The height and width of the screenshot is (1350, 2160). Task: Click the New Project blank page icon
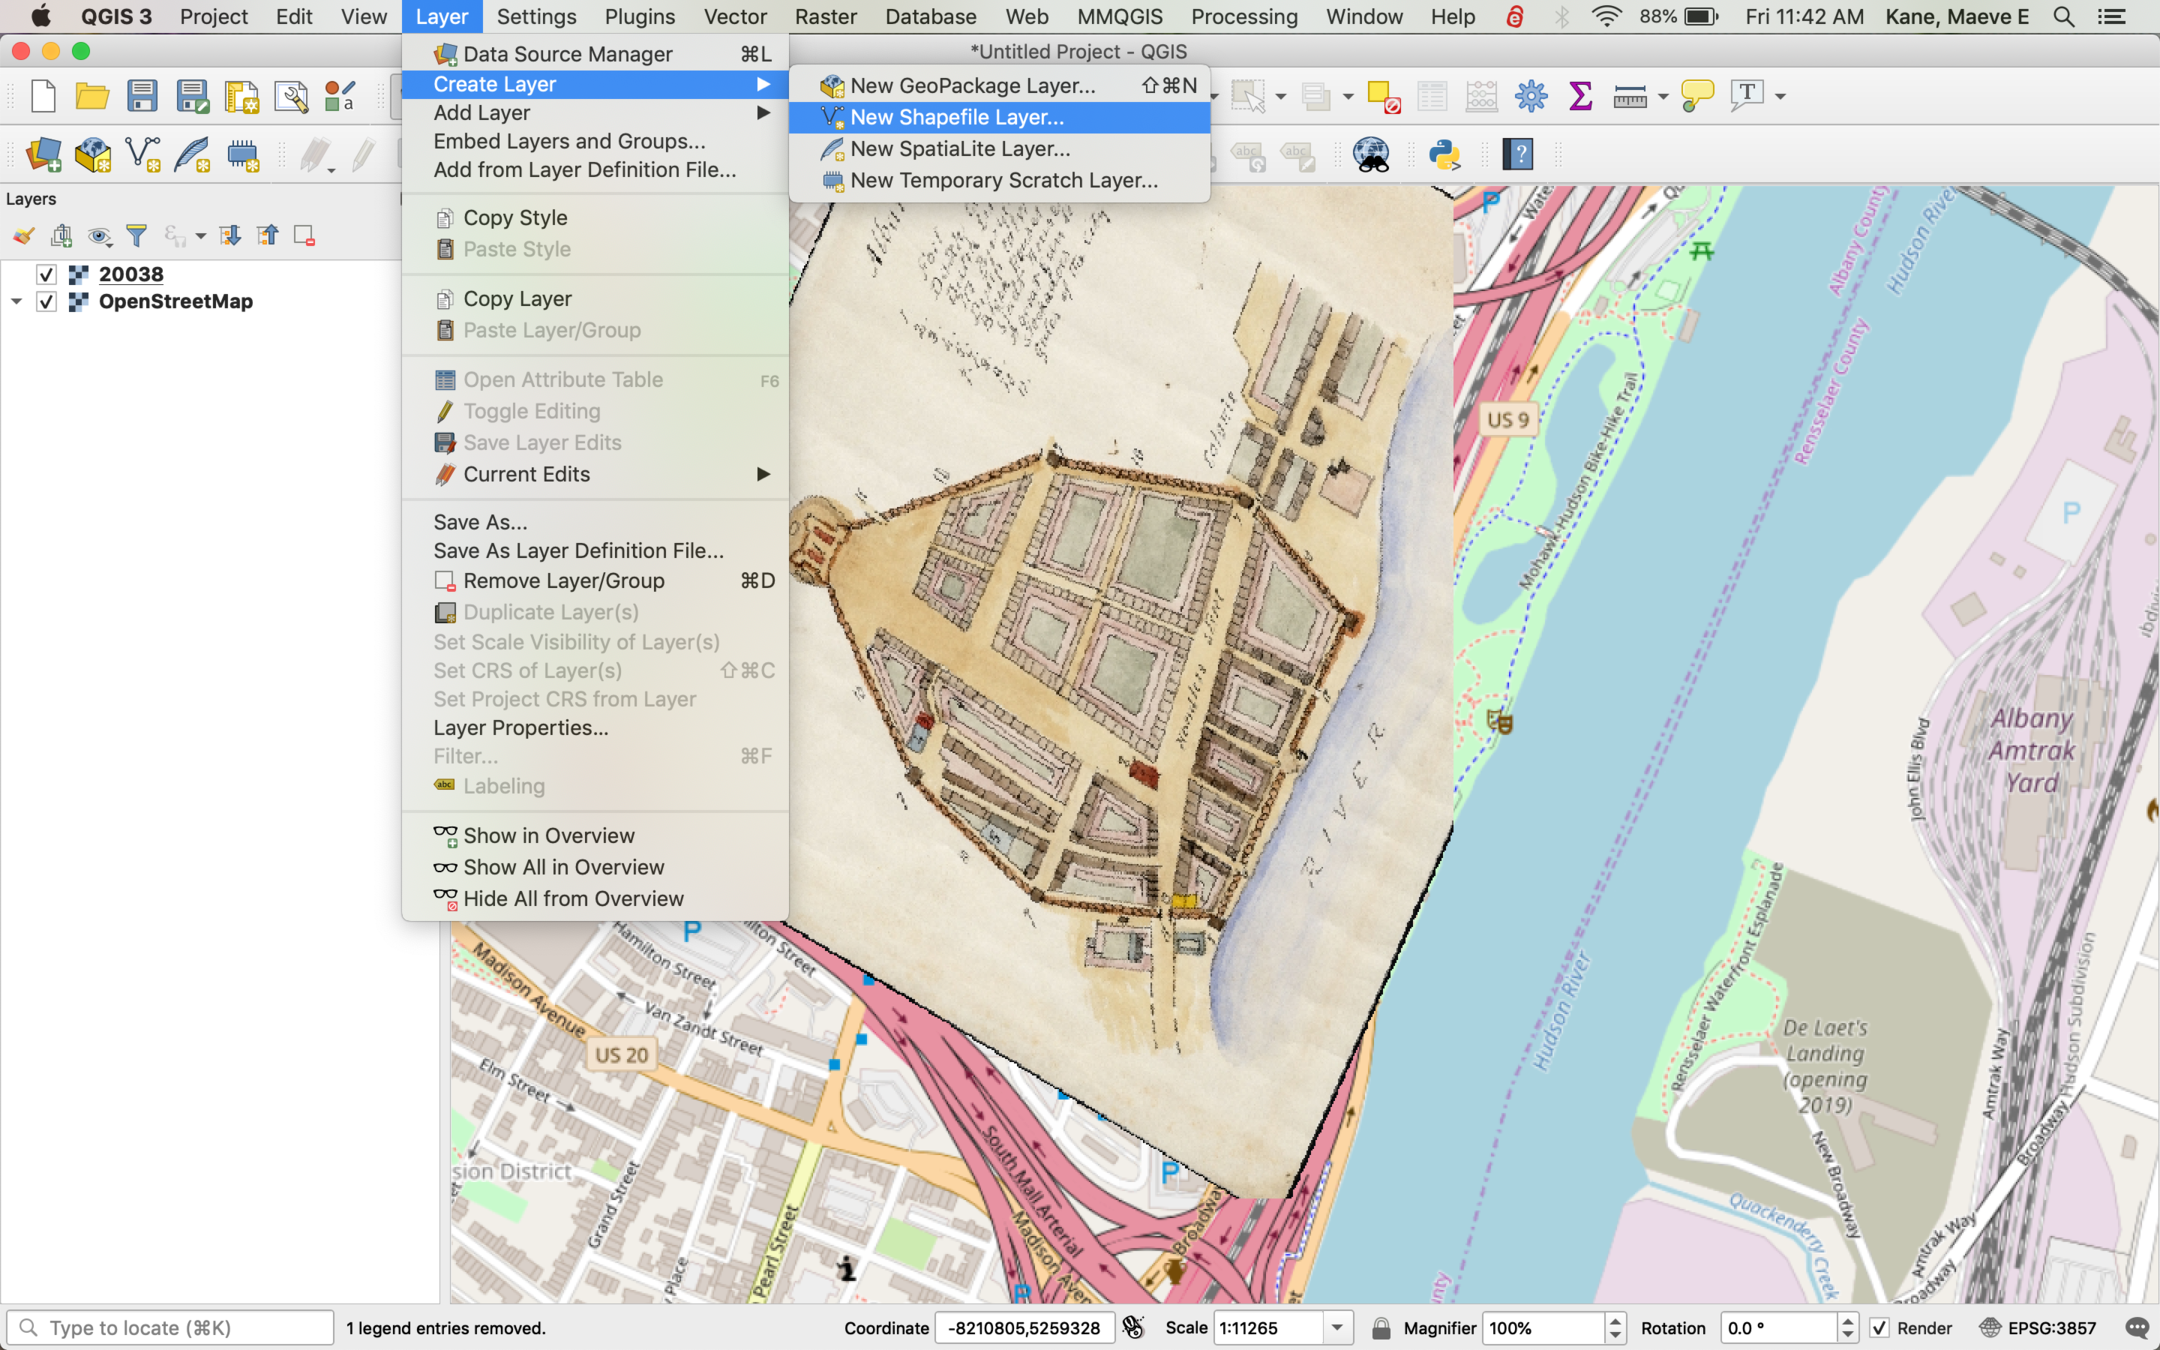(x=43, y=96)
